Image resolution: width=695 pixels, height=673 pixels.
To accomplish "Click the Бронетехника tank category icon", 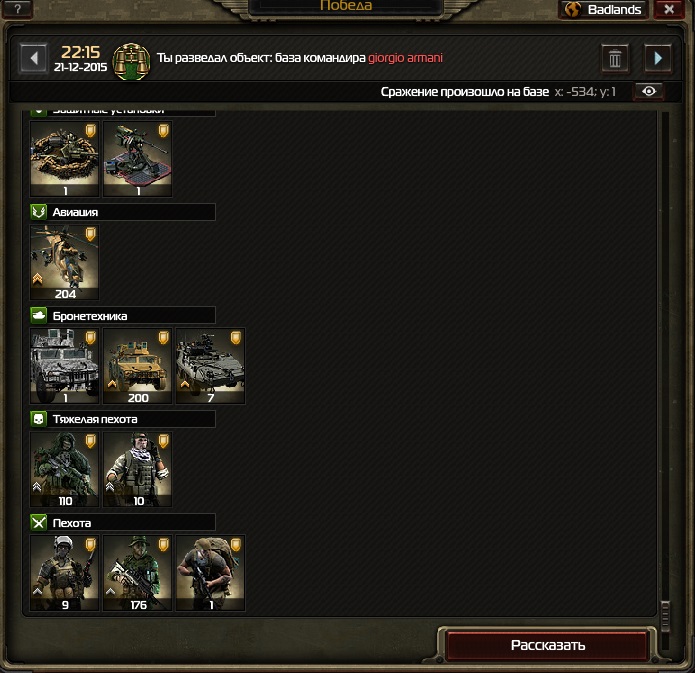I will pos(39,316).
